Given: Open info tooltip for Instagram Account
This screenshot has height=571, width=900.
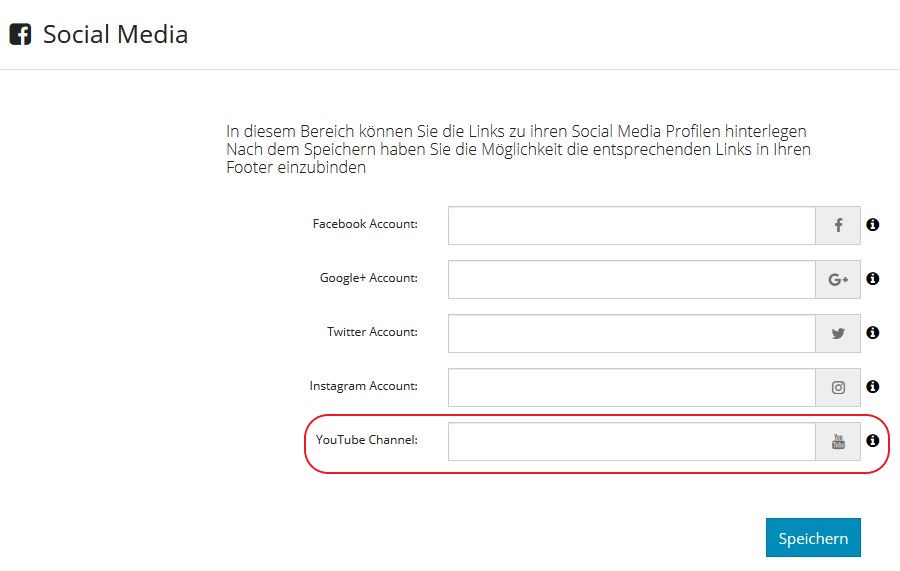Looking at the screenshot, I should click(872, 386).
